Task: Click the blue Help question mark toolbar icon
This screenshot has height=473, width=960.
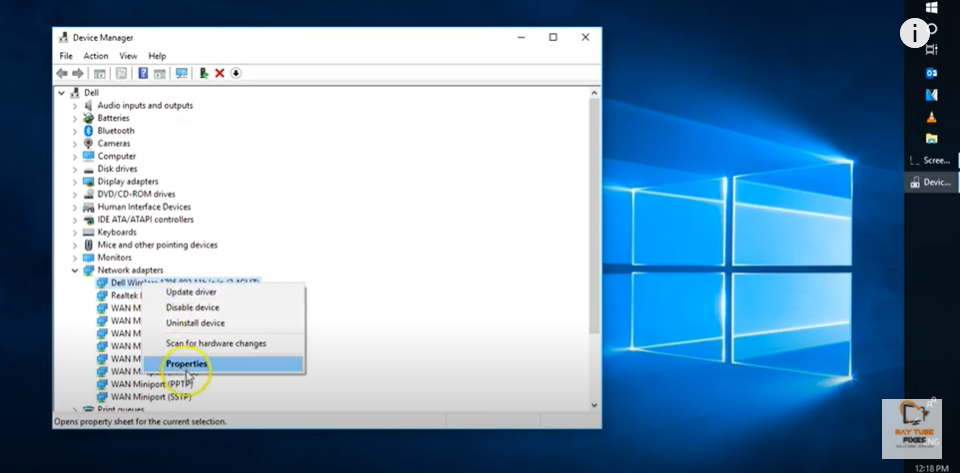Action: 143,73
